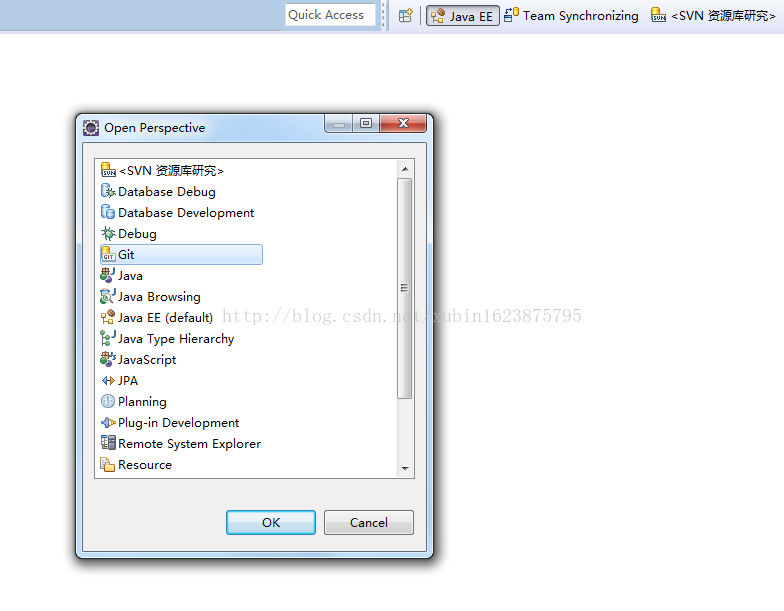Minimize the Open Perspective dialog

(x=339, y=124)
